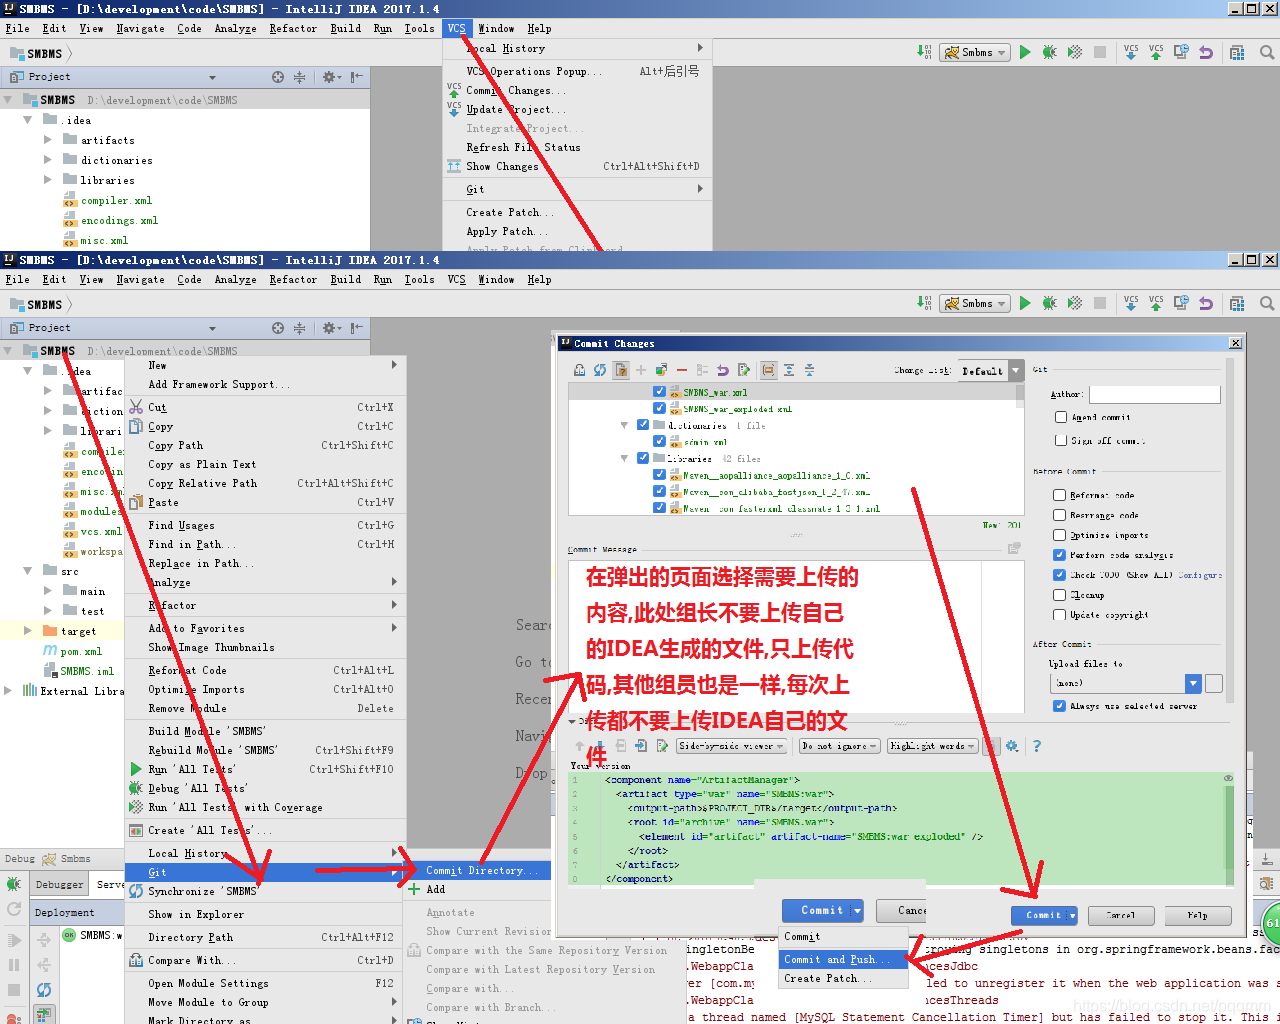Screen dimensions: 1280x1024
Task: Click VCS Update Project icon in upper window
Action: 1131,52
